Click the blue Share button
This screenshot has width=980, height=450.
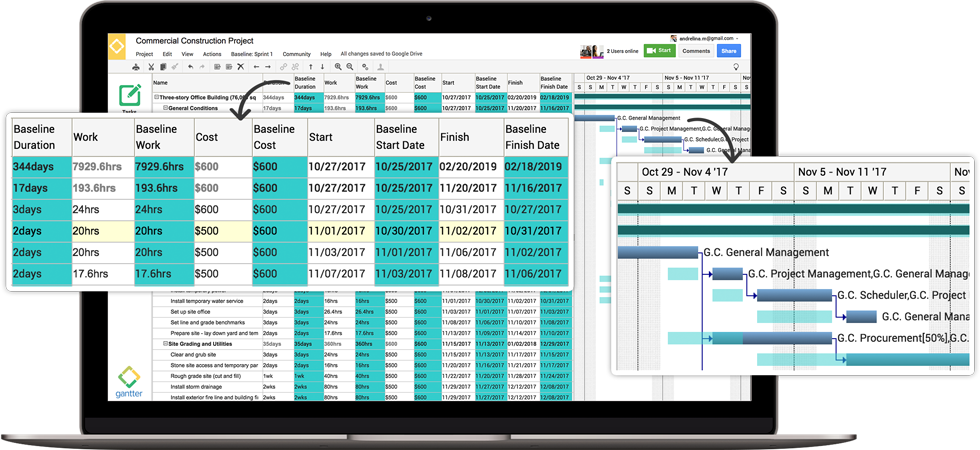coord(729,50)
